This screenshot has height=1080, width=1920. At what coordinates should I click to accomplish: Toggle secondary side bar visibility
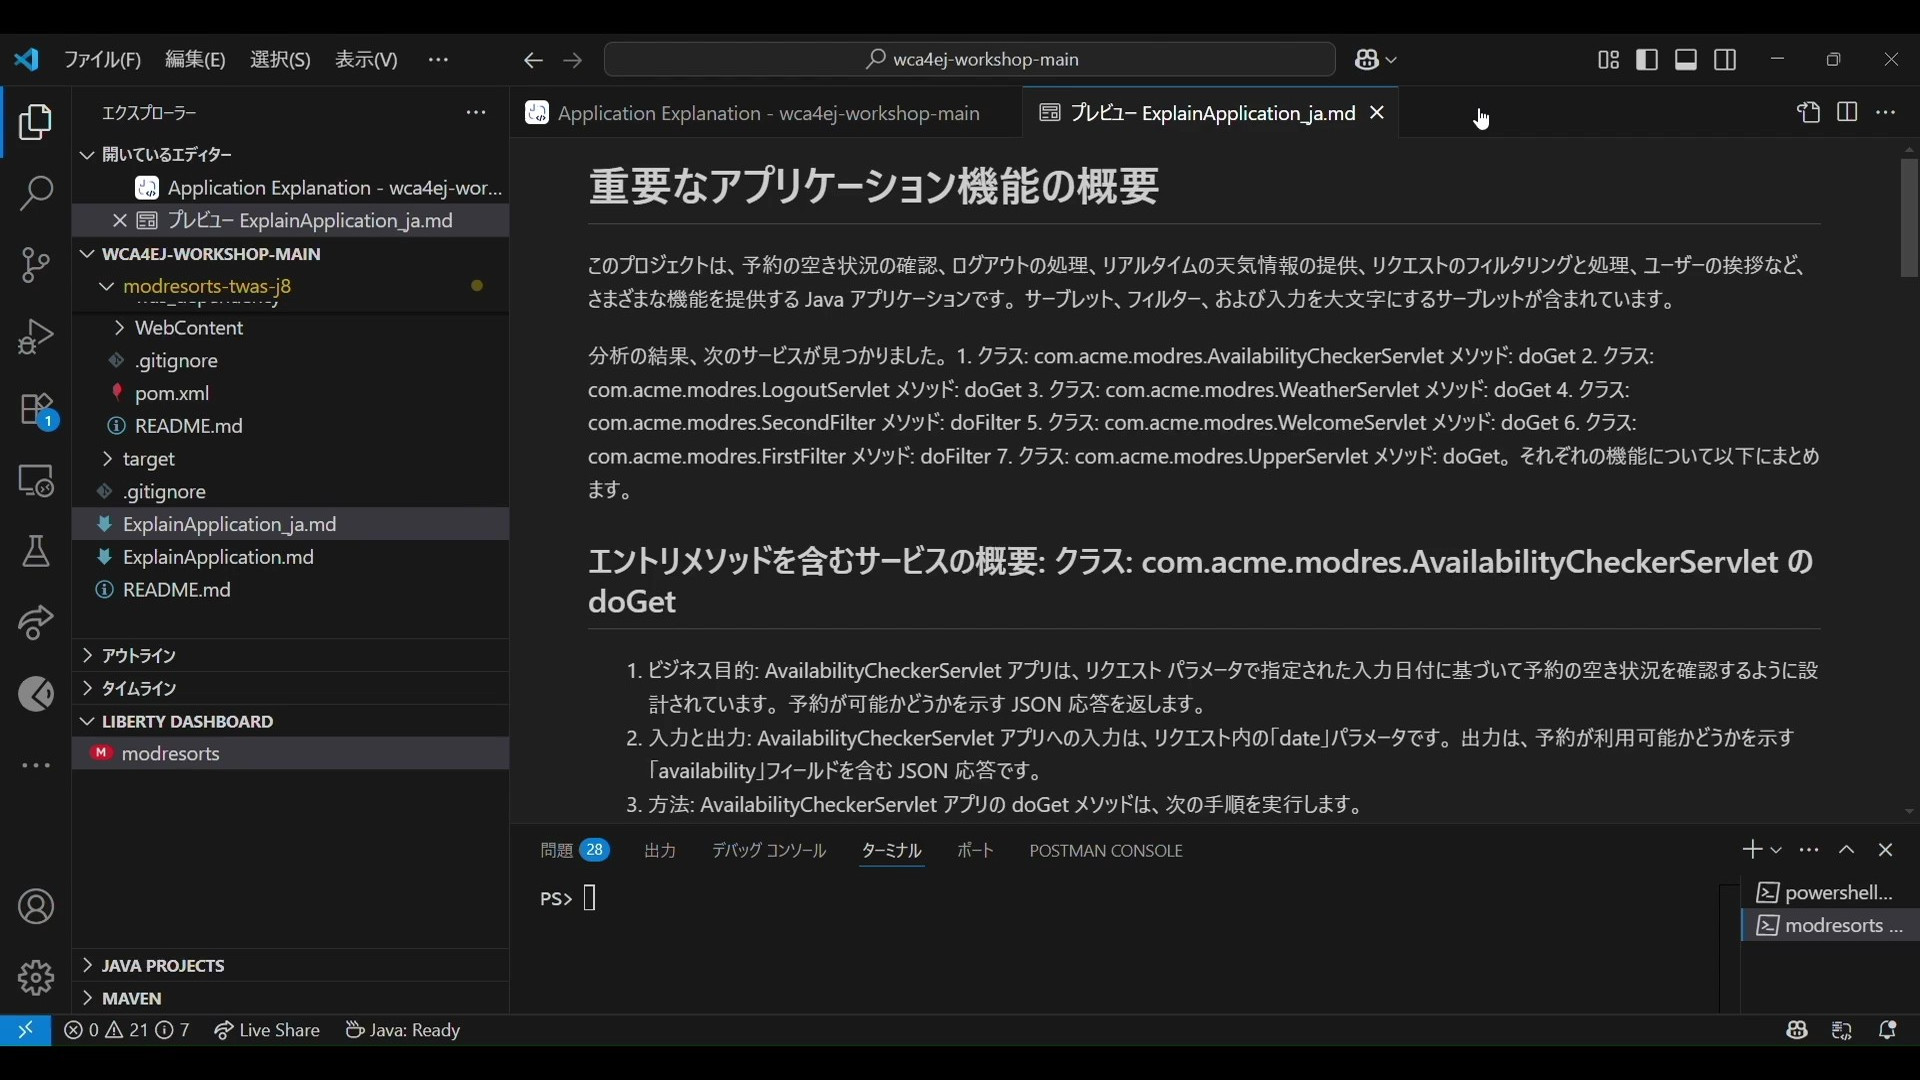pyautogui.click(x=1725, y=60)
